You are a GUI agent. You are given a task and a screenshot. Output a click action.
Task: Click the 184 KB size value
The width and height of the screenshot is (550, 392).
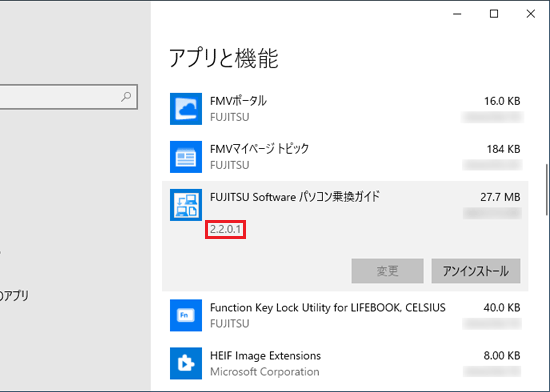503,149
